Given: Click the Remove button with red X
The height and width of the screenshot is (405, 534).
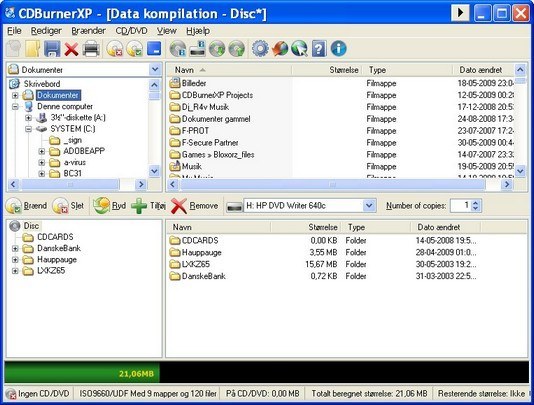Looking at the screenshot, I should click(194, 206).
